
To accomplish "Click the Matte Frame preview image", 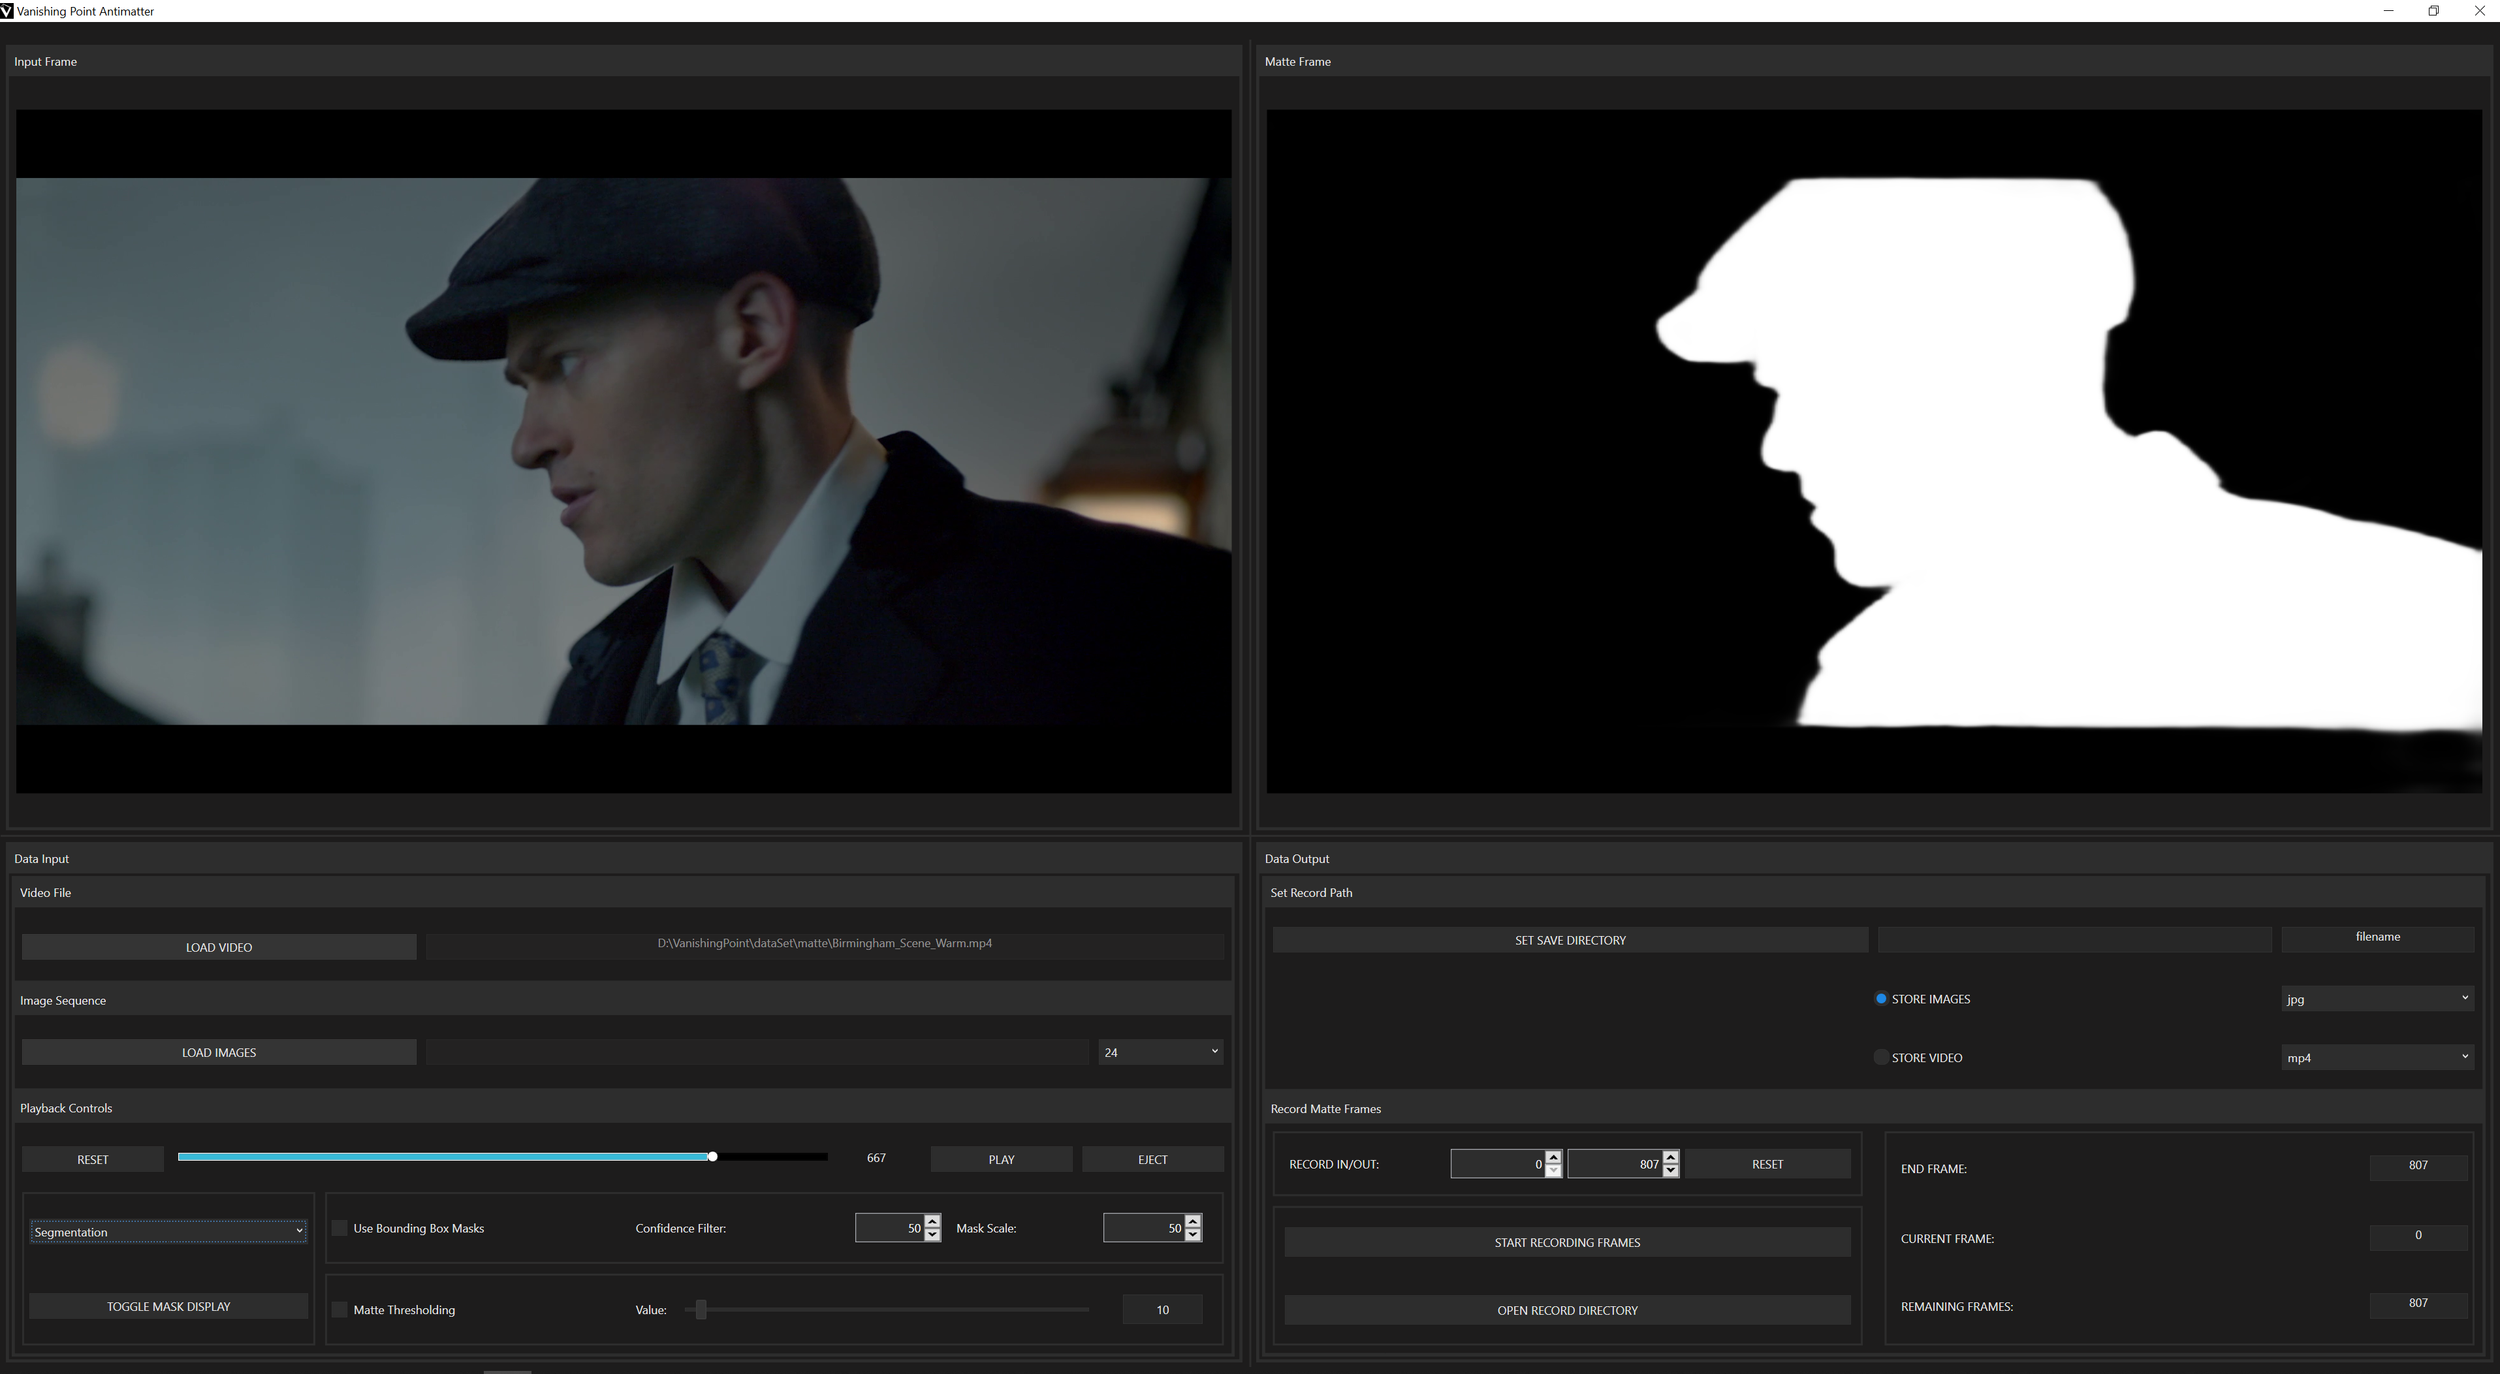I will coord(1874,451).
